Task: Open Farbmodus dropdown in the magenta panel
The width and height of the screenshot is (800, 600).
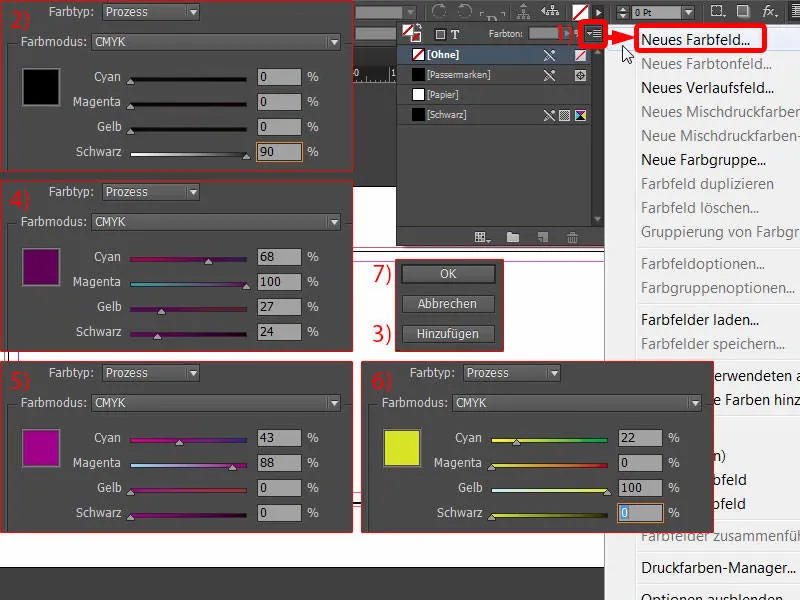Action: 216,403
